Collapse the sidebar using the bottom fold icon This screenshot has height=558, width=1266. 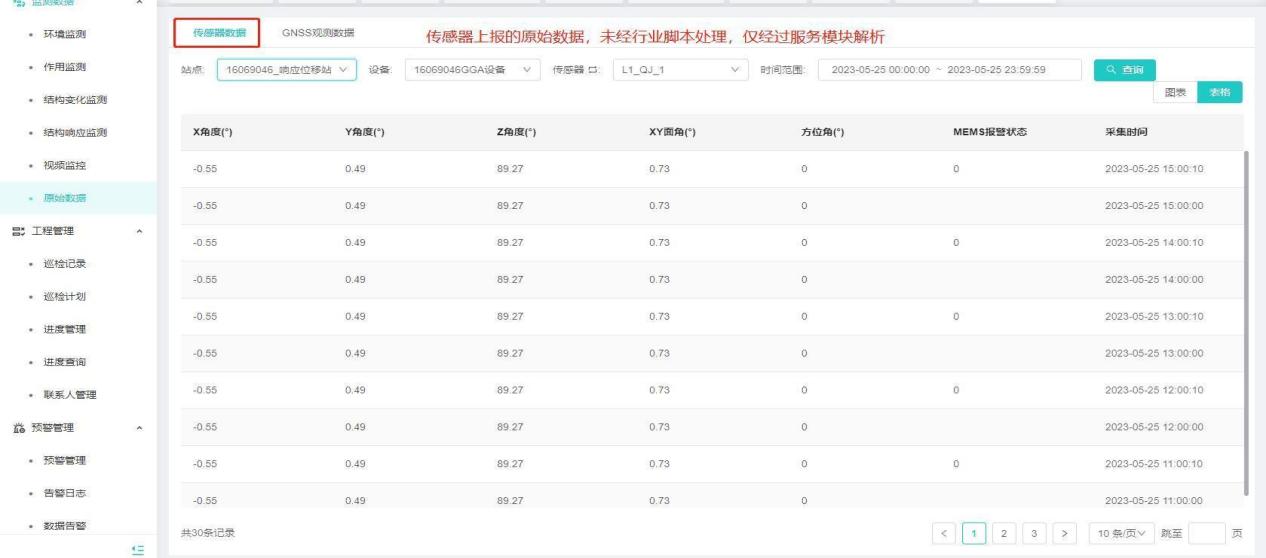138,549
